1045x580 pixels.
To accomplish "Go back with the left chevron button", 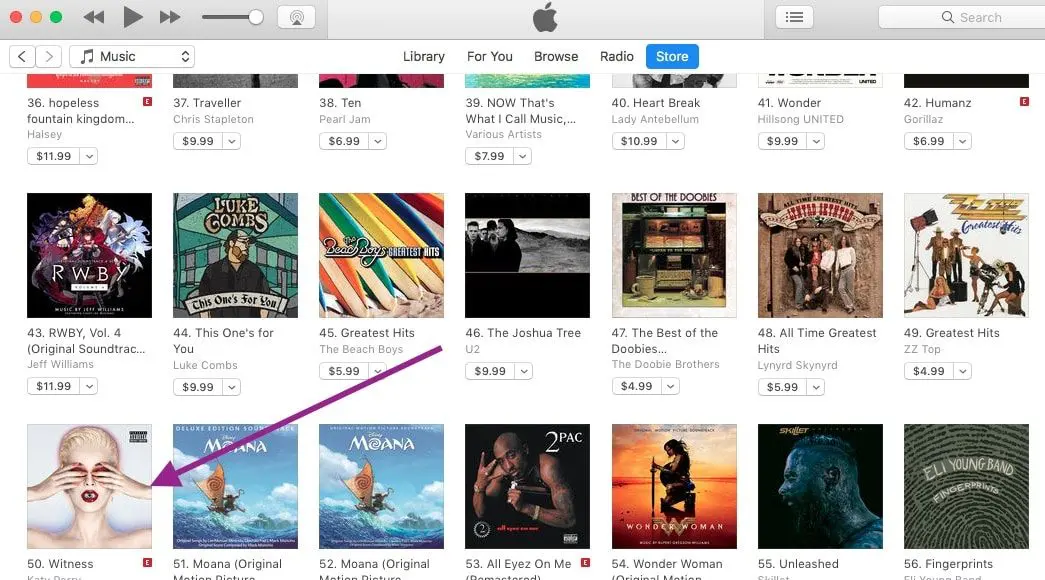I will [22, 57].
